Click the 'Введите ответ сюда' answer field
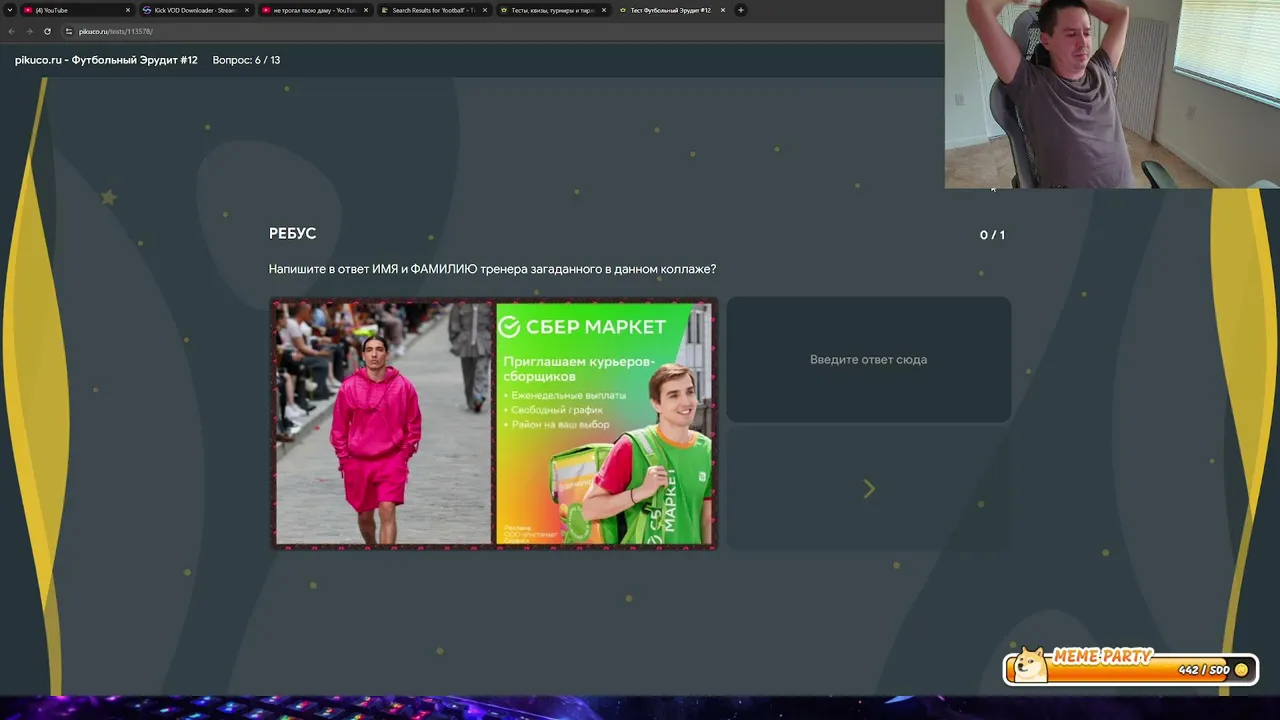Image resolution: width=1280 pixels, height=720 pixels. click(x=868, y=359)
